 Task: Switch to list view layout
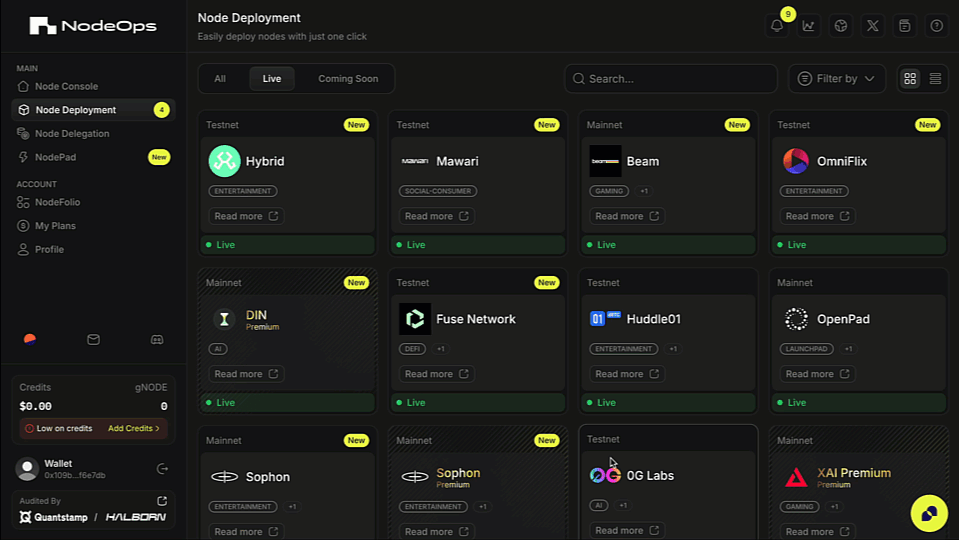pyautogui.click(x=935, y=79)
